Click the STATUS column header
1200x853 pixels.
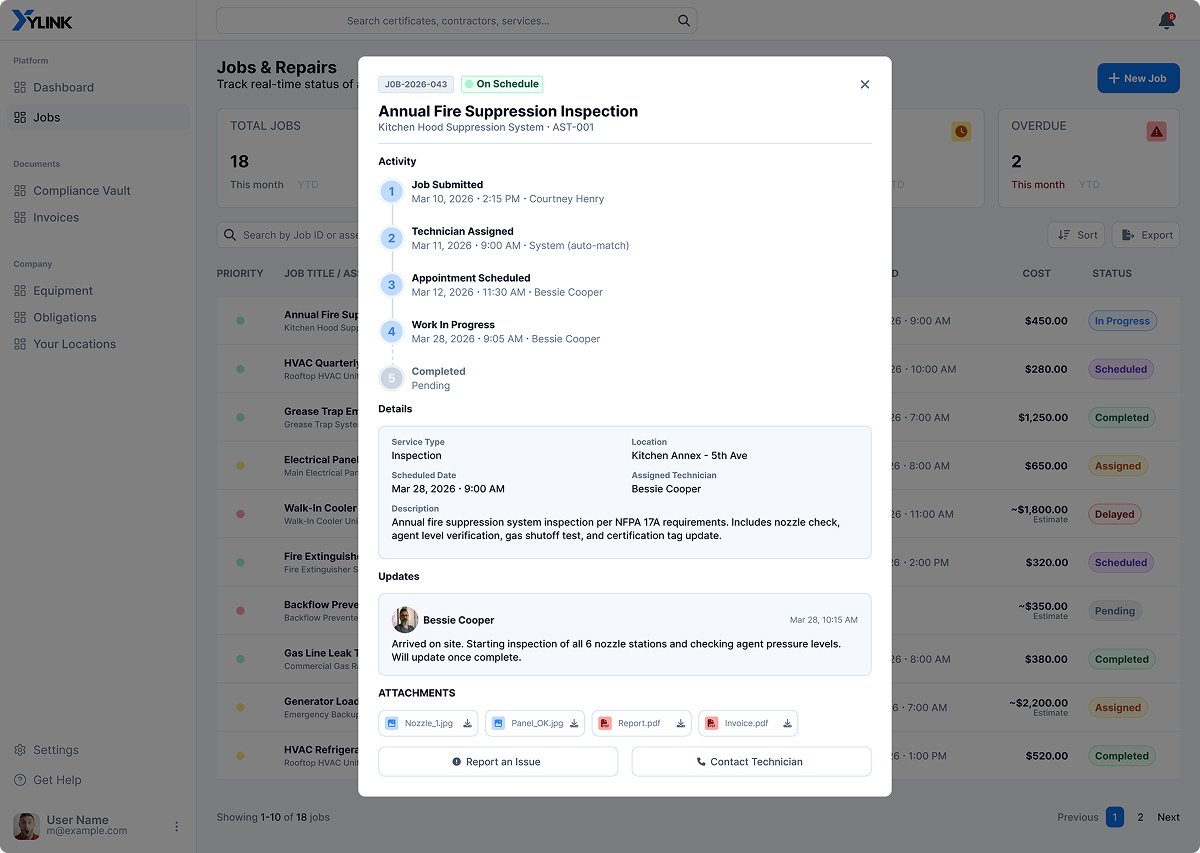1112,273
